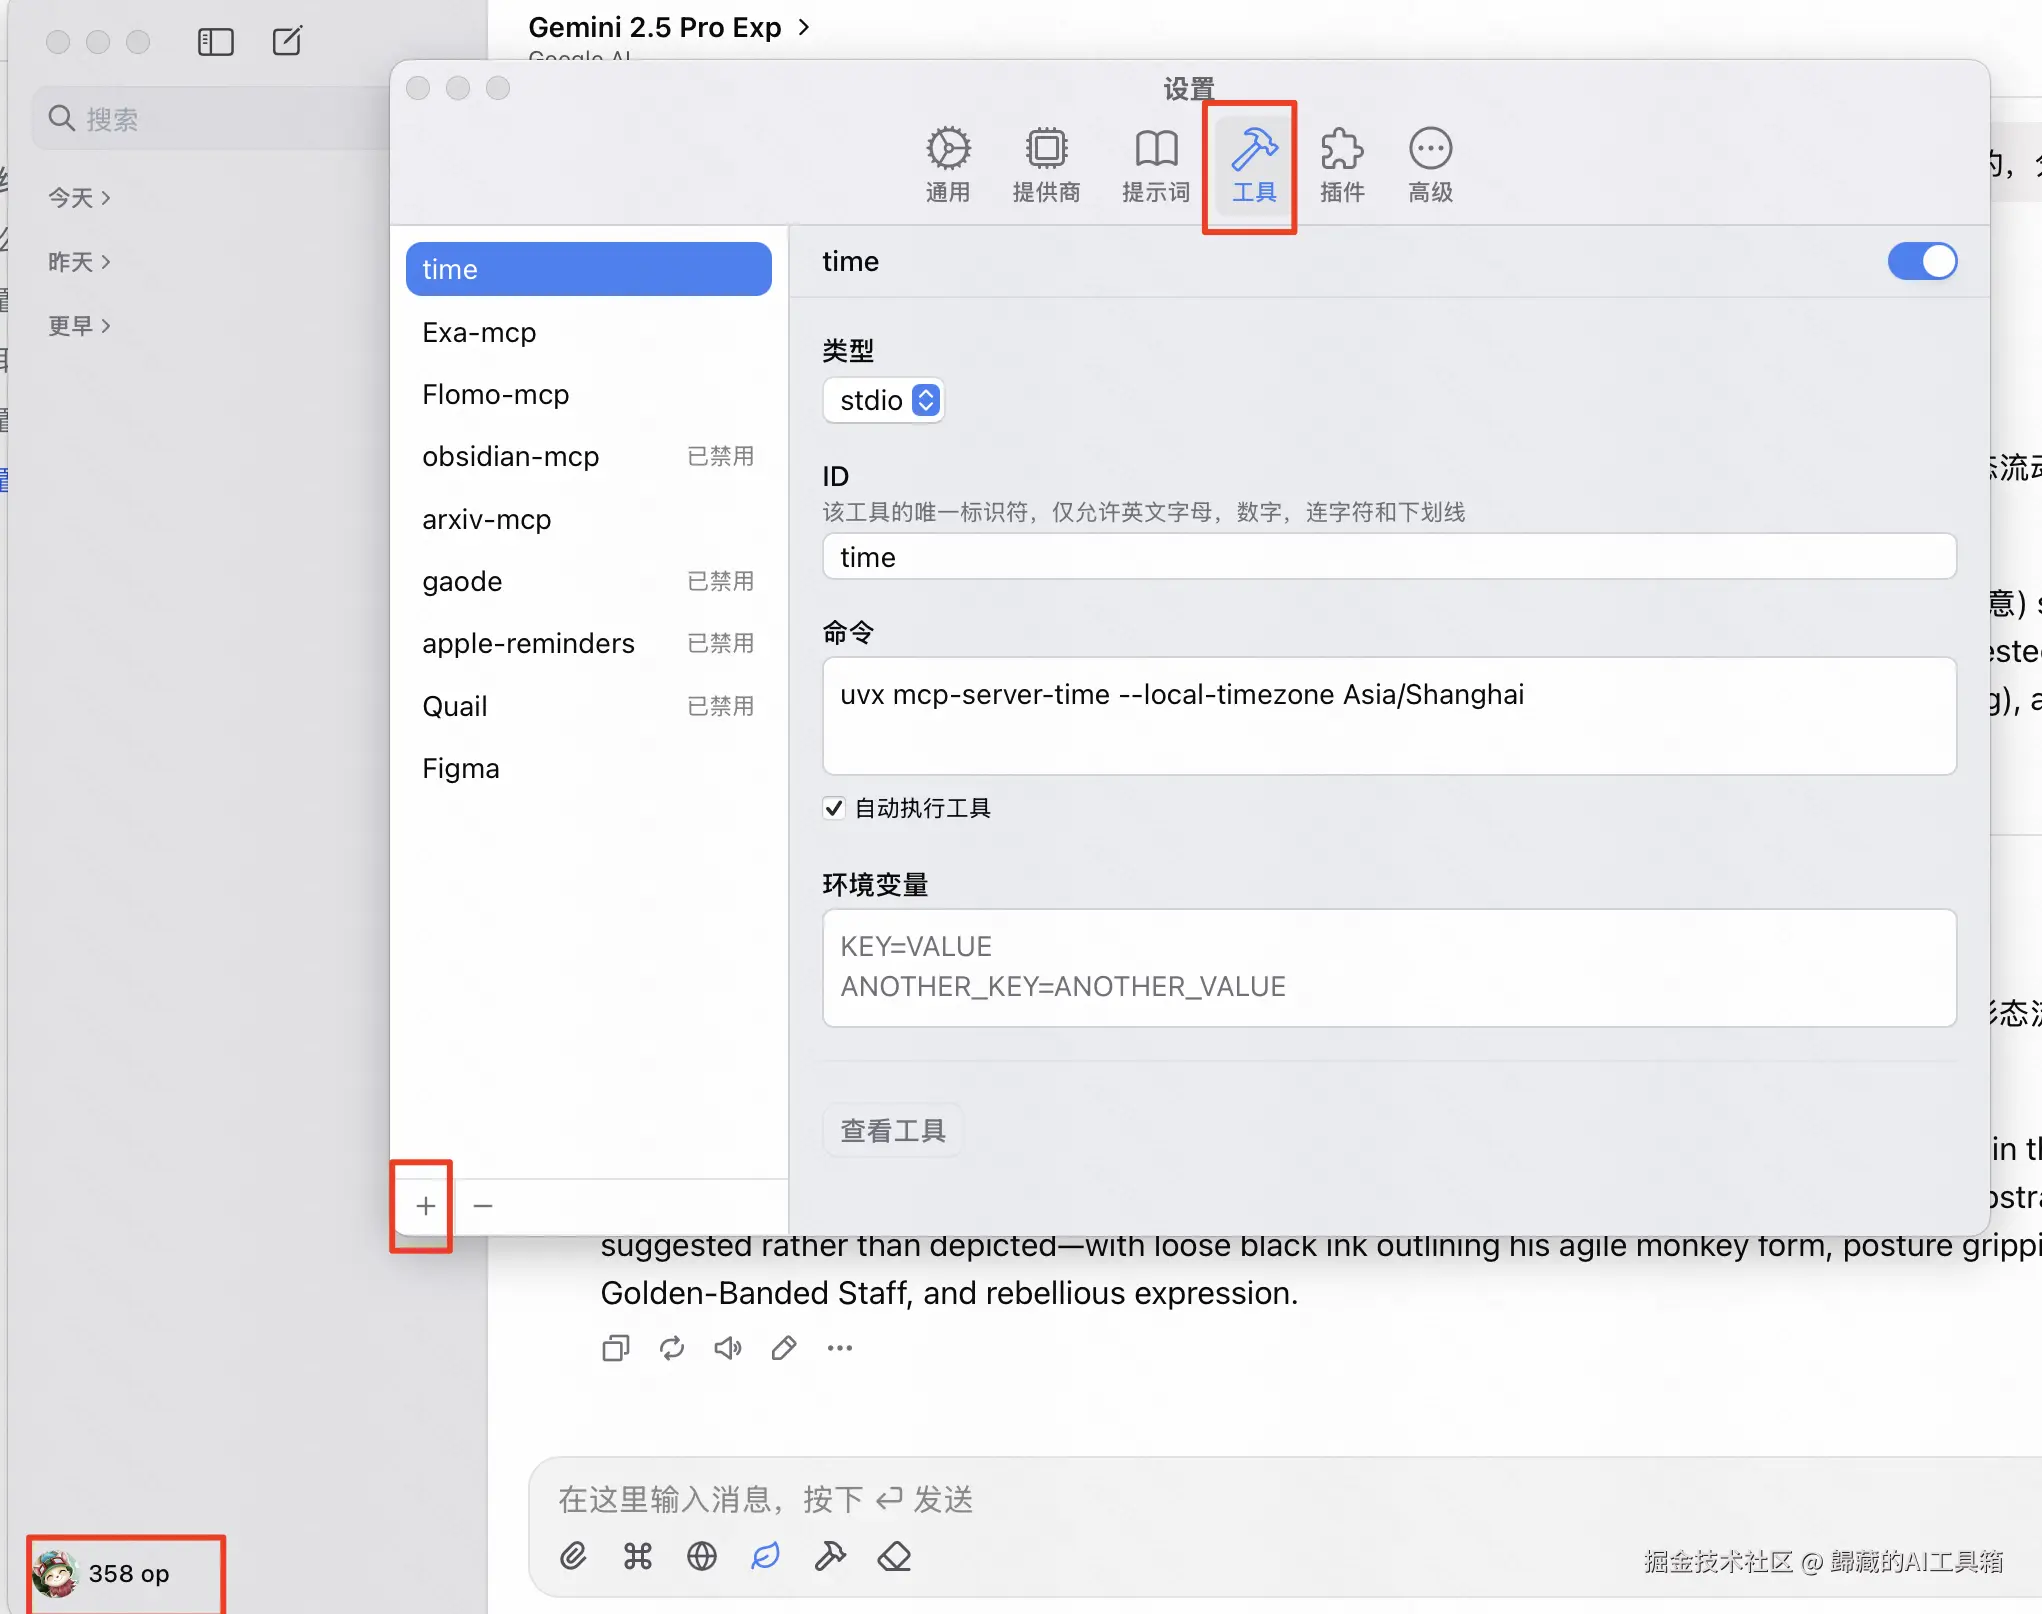Select obsidian-mcp in the tool list
Screen dimensions: 2042x1614
pyautogui.click(x=511, y=457)
